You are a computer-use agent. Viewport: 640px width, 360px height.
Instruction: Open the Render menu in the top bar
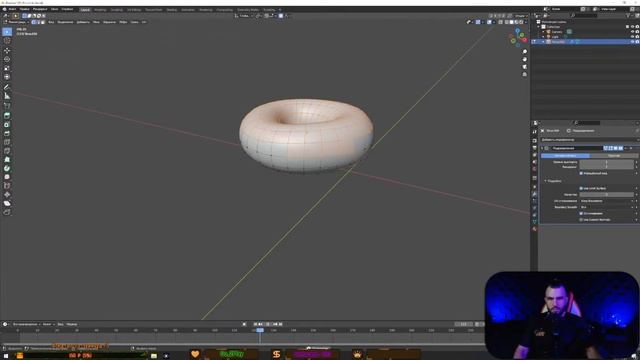coord(40,9)
